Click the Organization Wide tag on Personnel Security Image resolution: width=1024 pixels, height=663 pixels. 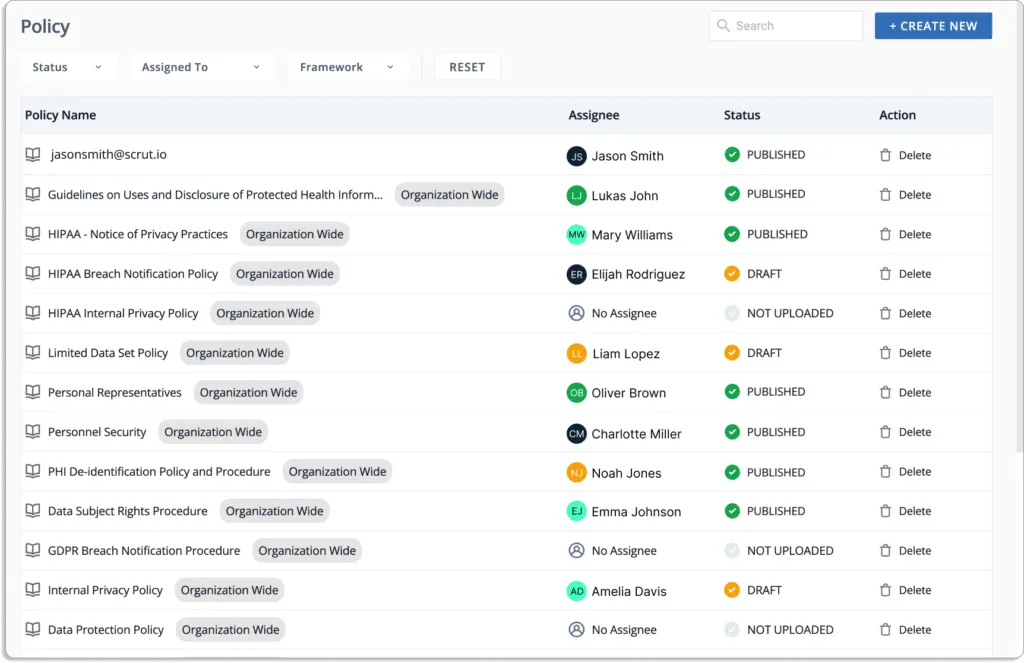tap(213, 432)
